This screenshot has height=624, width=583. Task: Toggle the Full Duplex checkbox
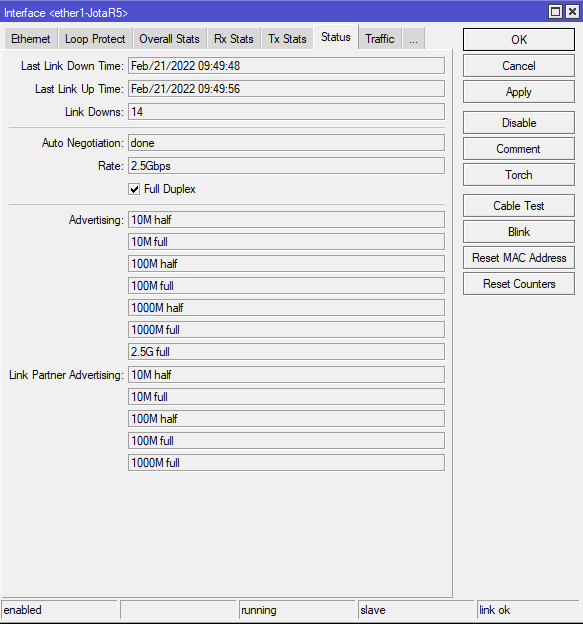(134, 189)
